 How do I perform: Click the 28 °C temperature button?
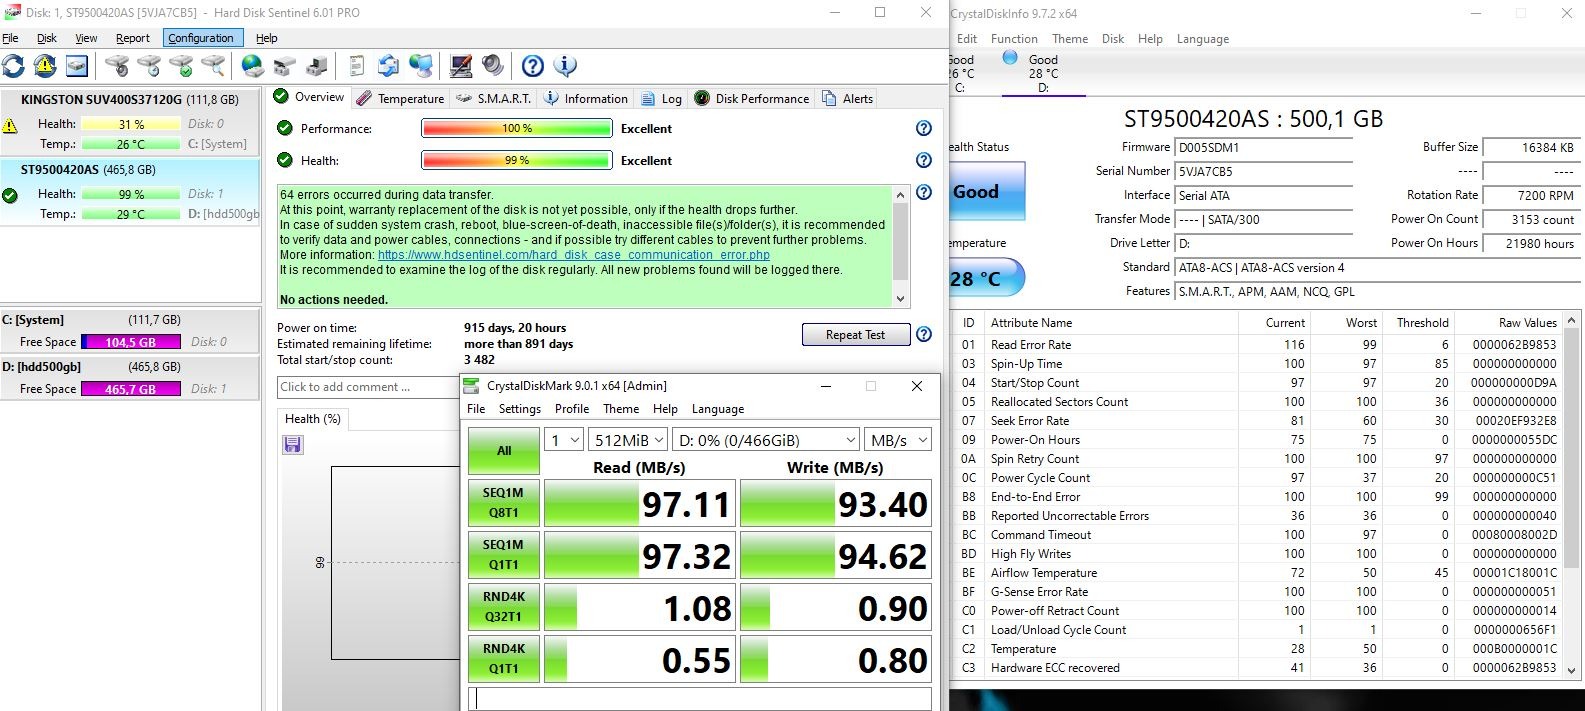coord(985,278)
